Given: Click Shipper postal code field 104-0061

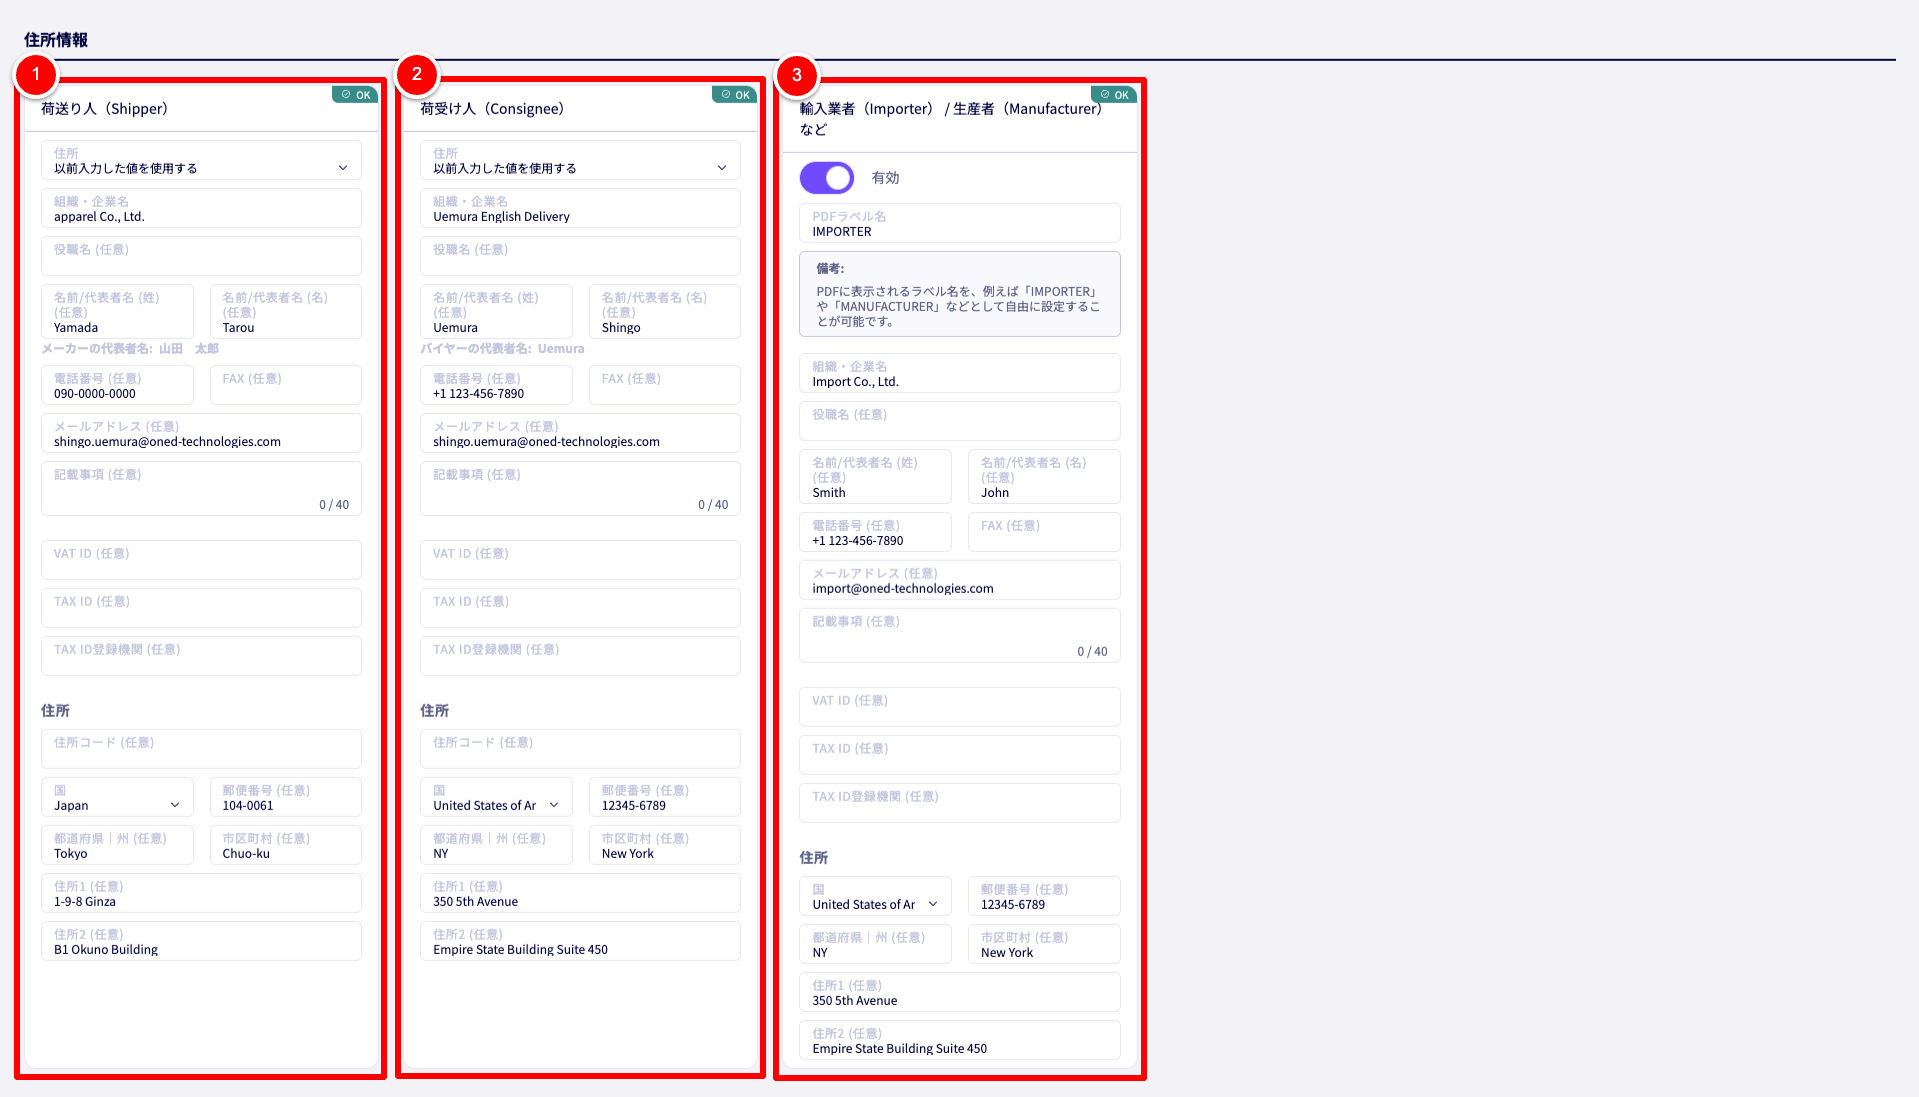Looking at the screenshot, I should coord(285,798).
